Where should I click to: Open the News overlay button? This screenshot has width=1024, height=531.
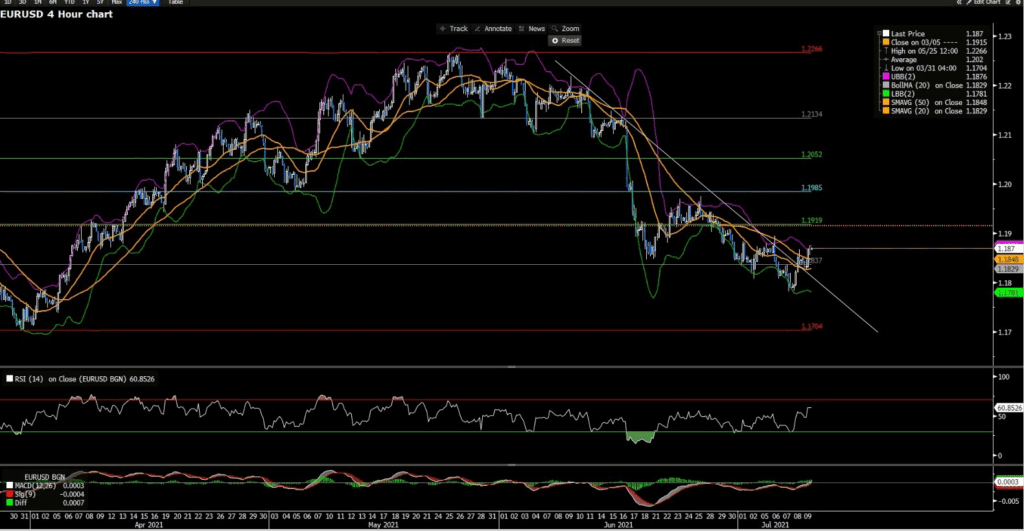pos(532,29)
